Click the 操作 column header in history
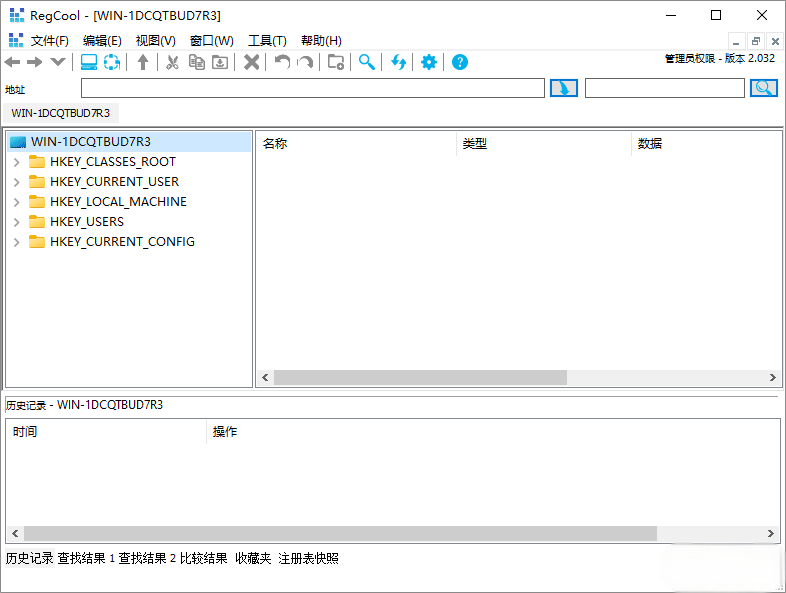 coord(493,432)
